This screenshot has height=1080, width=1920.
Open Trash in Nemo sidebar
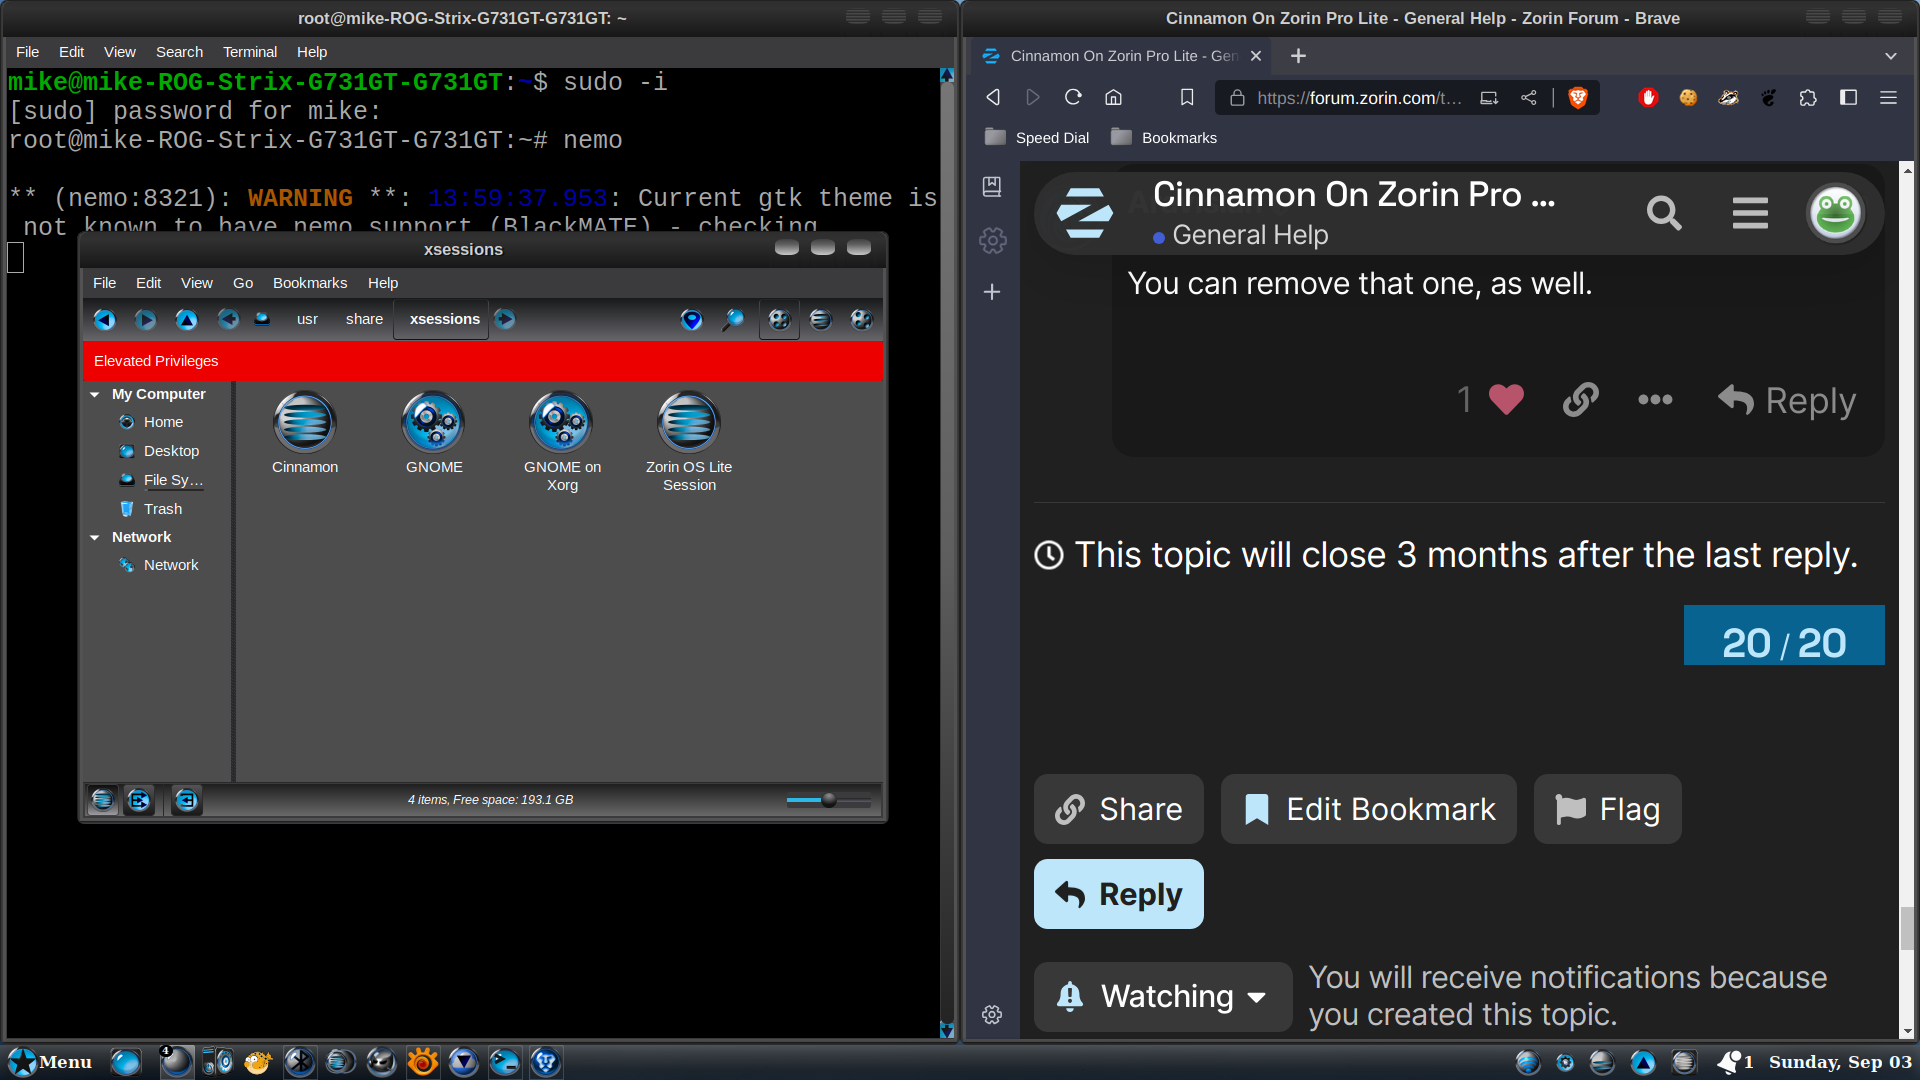click(162, 509)
